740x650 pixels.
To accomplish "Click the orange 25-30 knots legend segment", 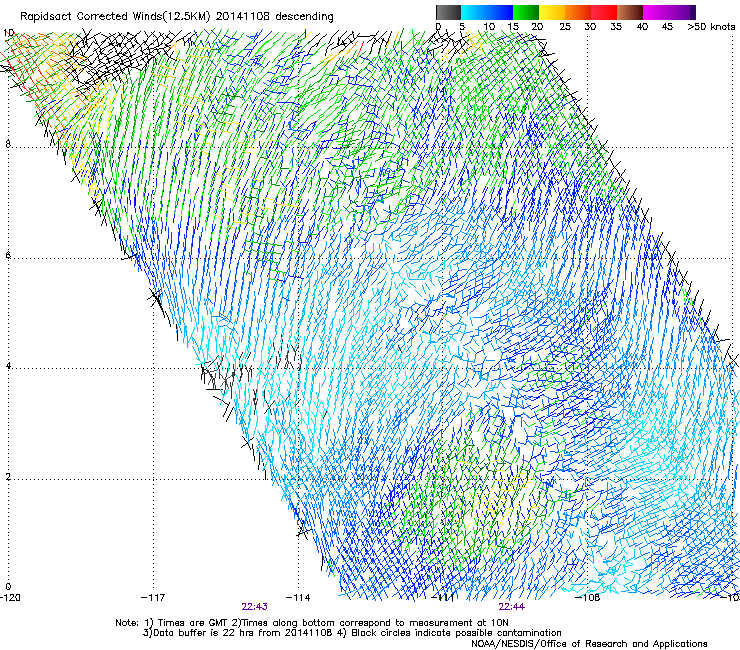I will click(x=578, y=12).
